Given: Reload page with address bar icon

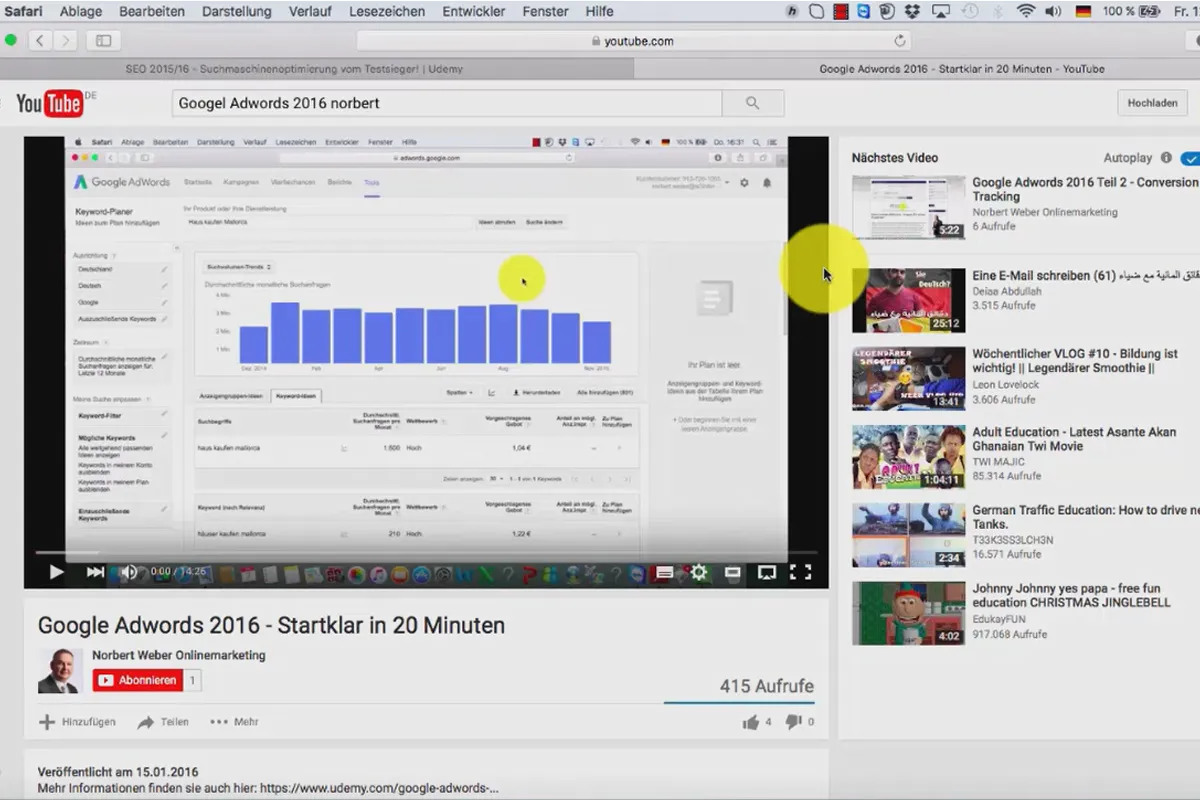Looking at the screenshot, I should (900, 41).
